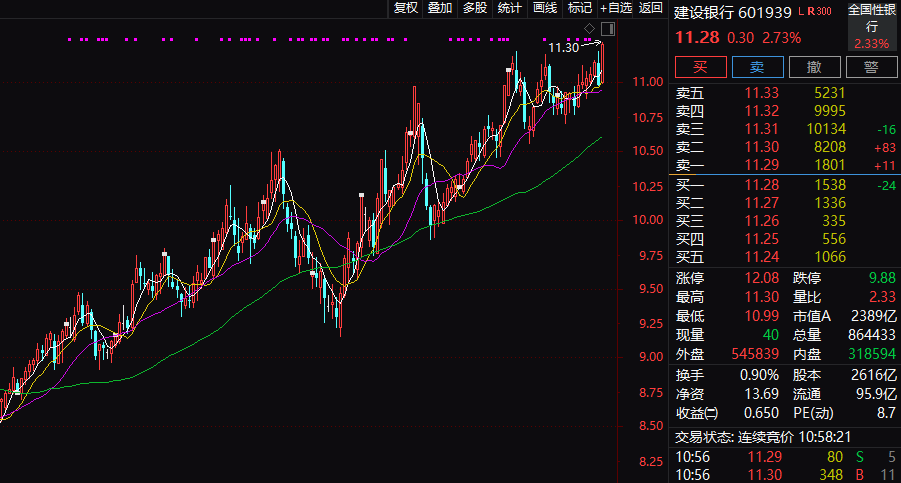The image size is (901, 483).
Task: Click the 跌停 value 9.88
Action: point(882,279)
